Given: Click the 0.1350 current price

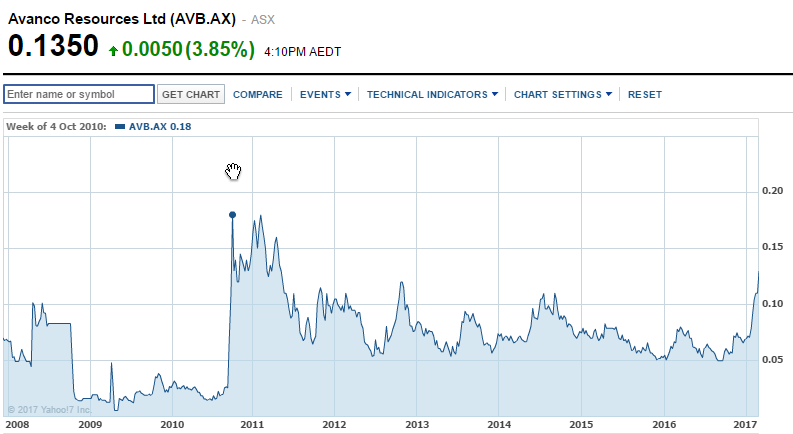Looking at the screenshot, I should pyautogui.click(x=53, y=46).
